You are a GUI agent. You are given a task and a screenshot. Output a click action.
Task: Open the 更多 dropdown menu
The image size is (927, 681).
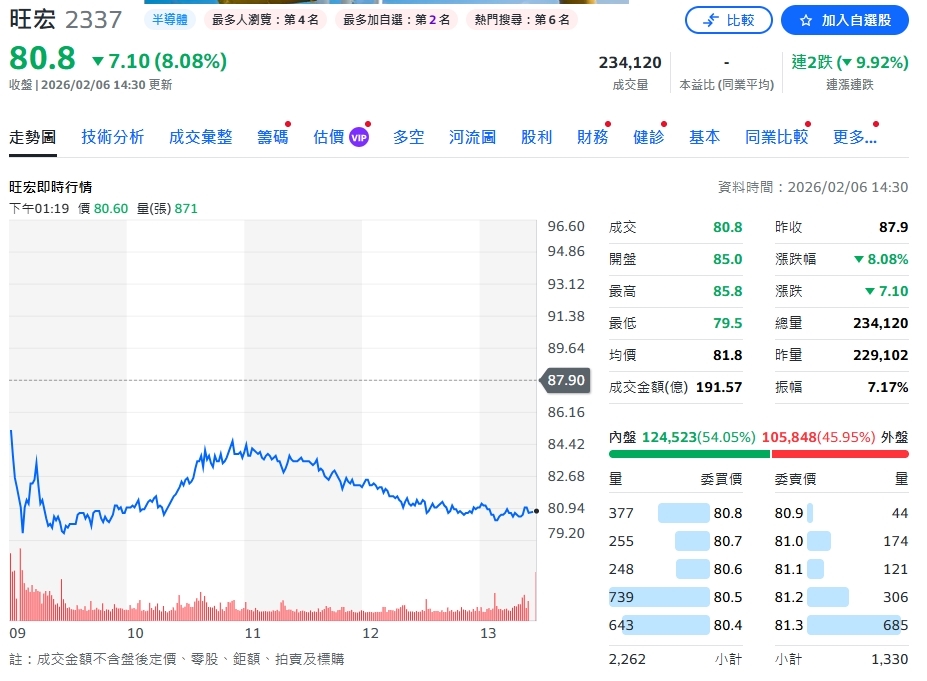click(x=854, y=137)
